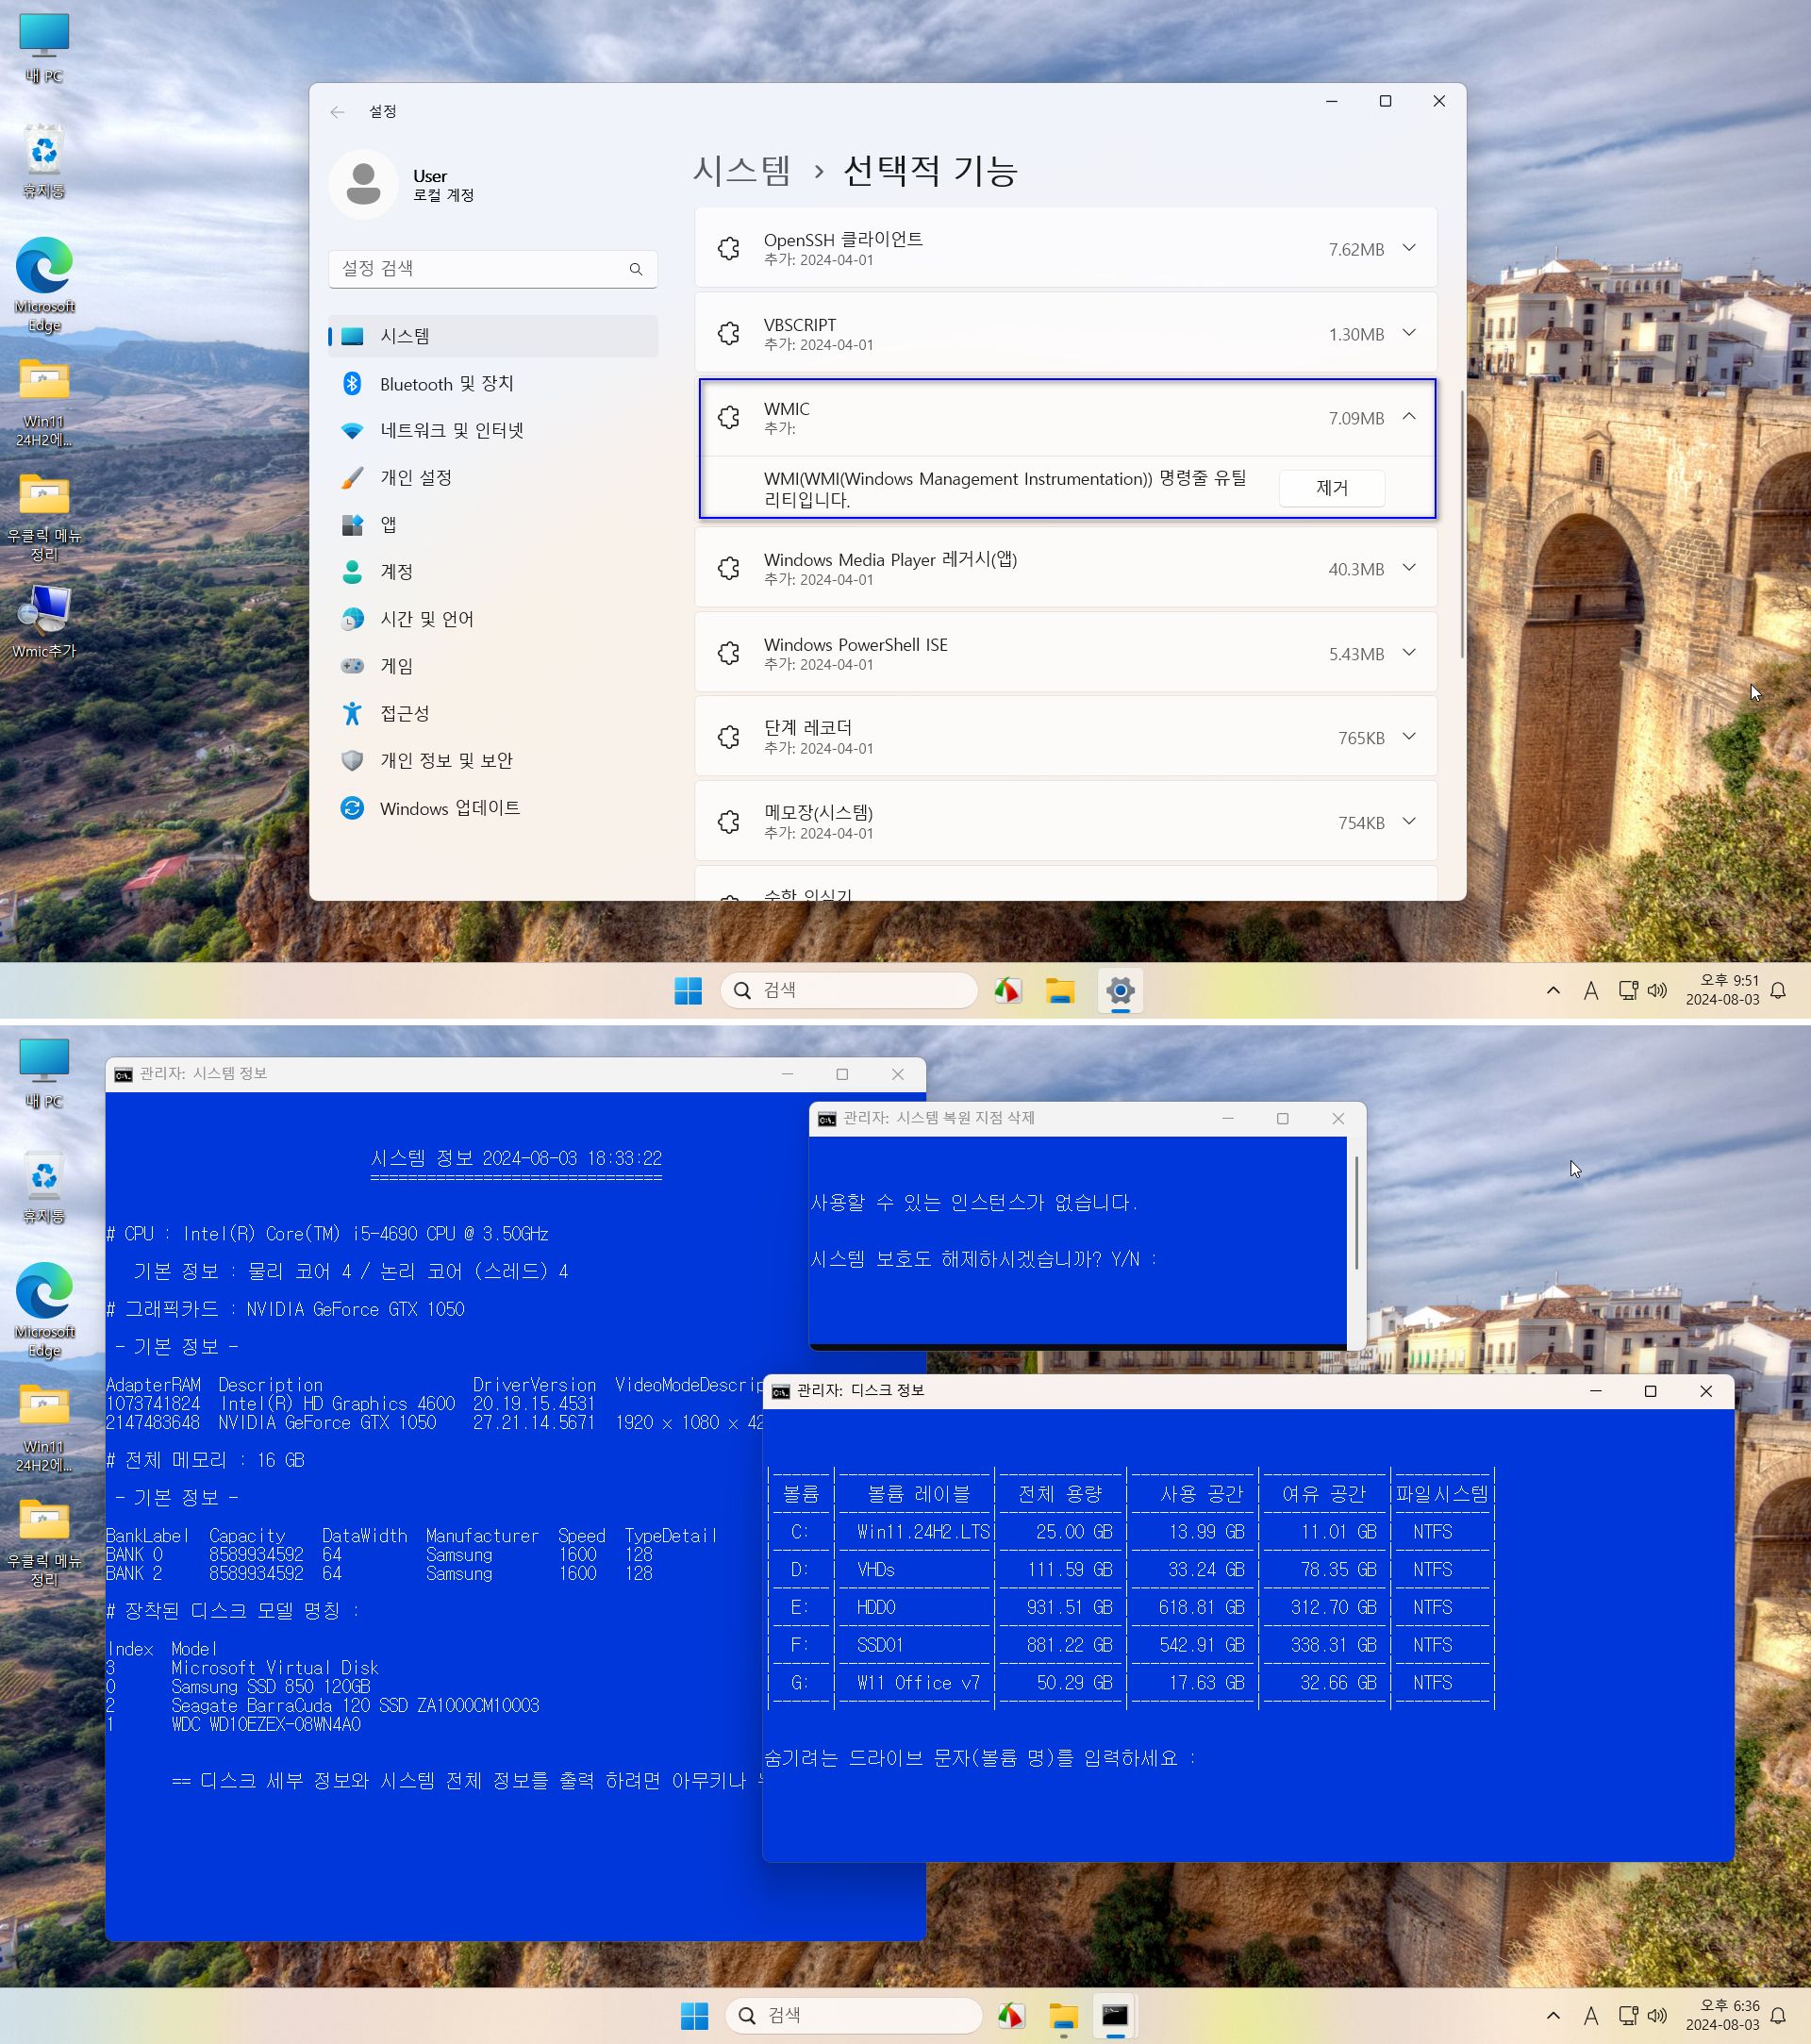The height and width of the screenshot is (2044, 1811).
Task: Click the volume icon in upper tray
Action: 1658,991
